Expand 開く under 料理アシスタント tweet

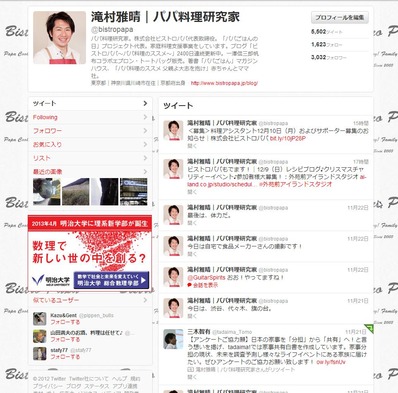[192, 146]
